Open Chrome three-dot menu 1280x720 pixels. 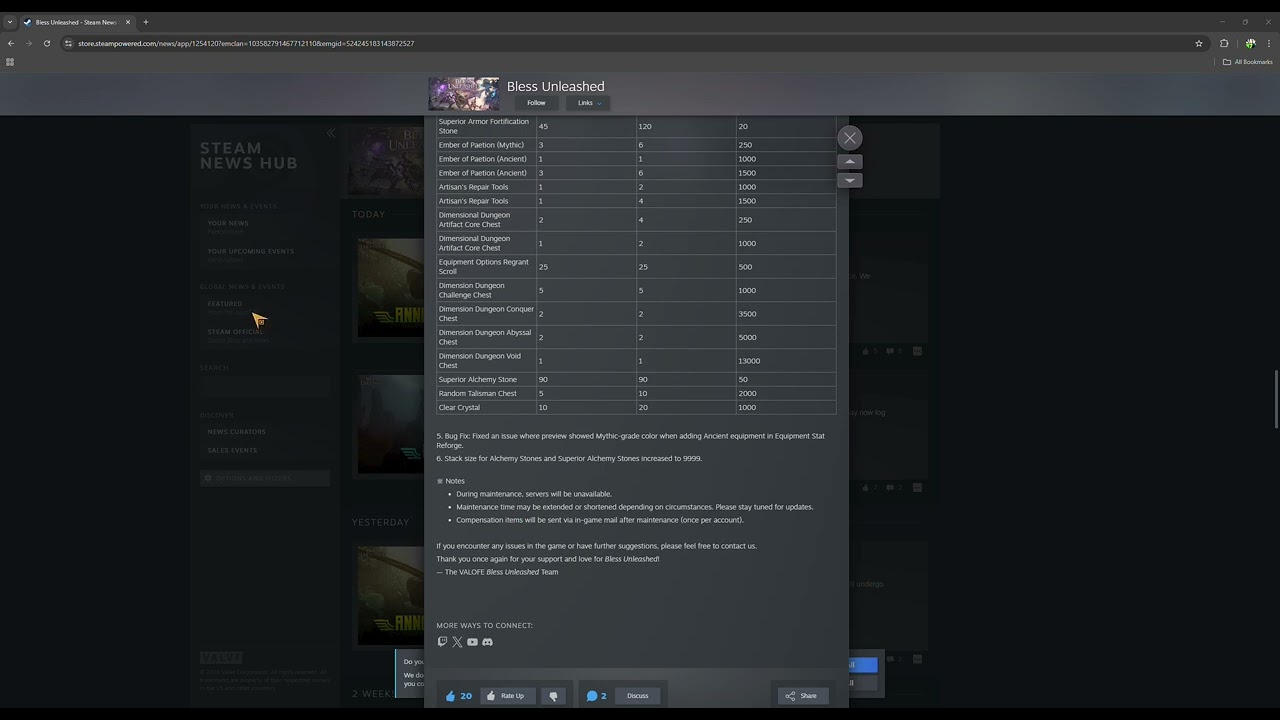point(1270,43)
